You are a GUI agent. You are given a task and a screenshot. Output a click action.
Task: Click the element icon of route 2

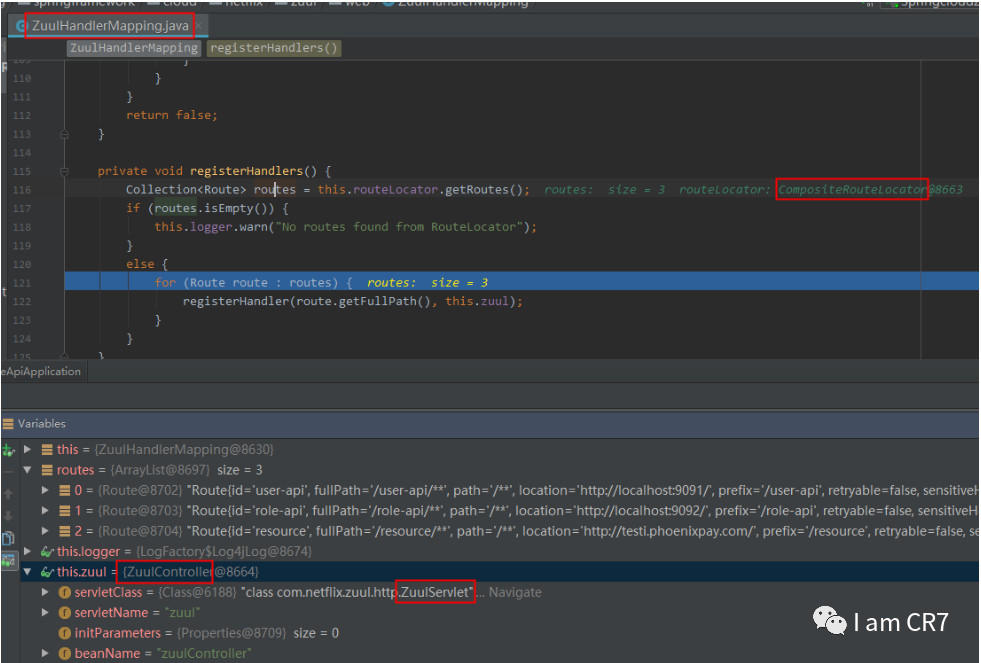click(64, 532)
